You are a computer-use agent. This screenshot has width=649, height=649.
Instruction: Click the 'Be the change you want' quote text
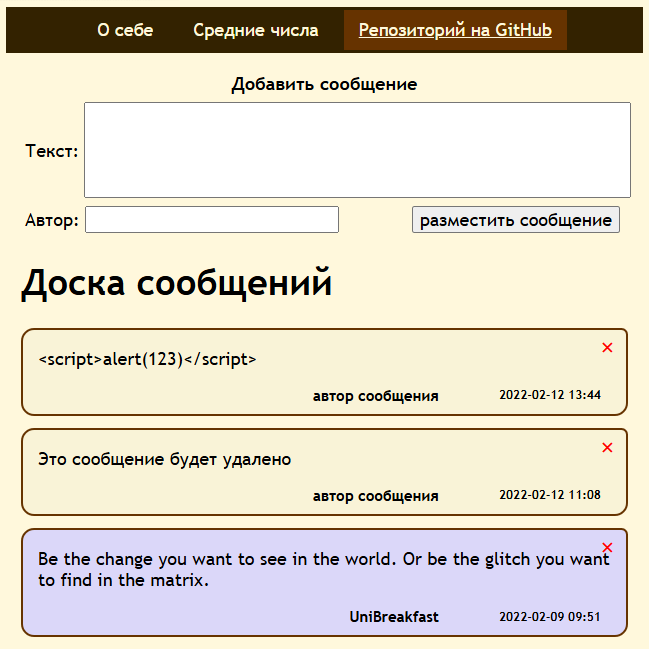[324, 569]
